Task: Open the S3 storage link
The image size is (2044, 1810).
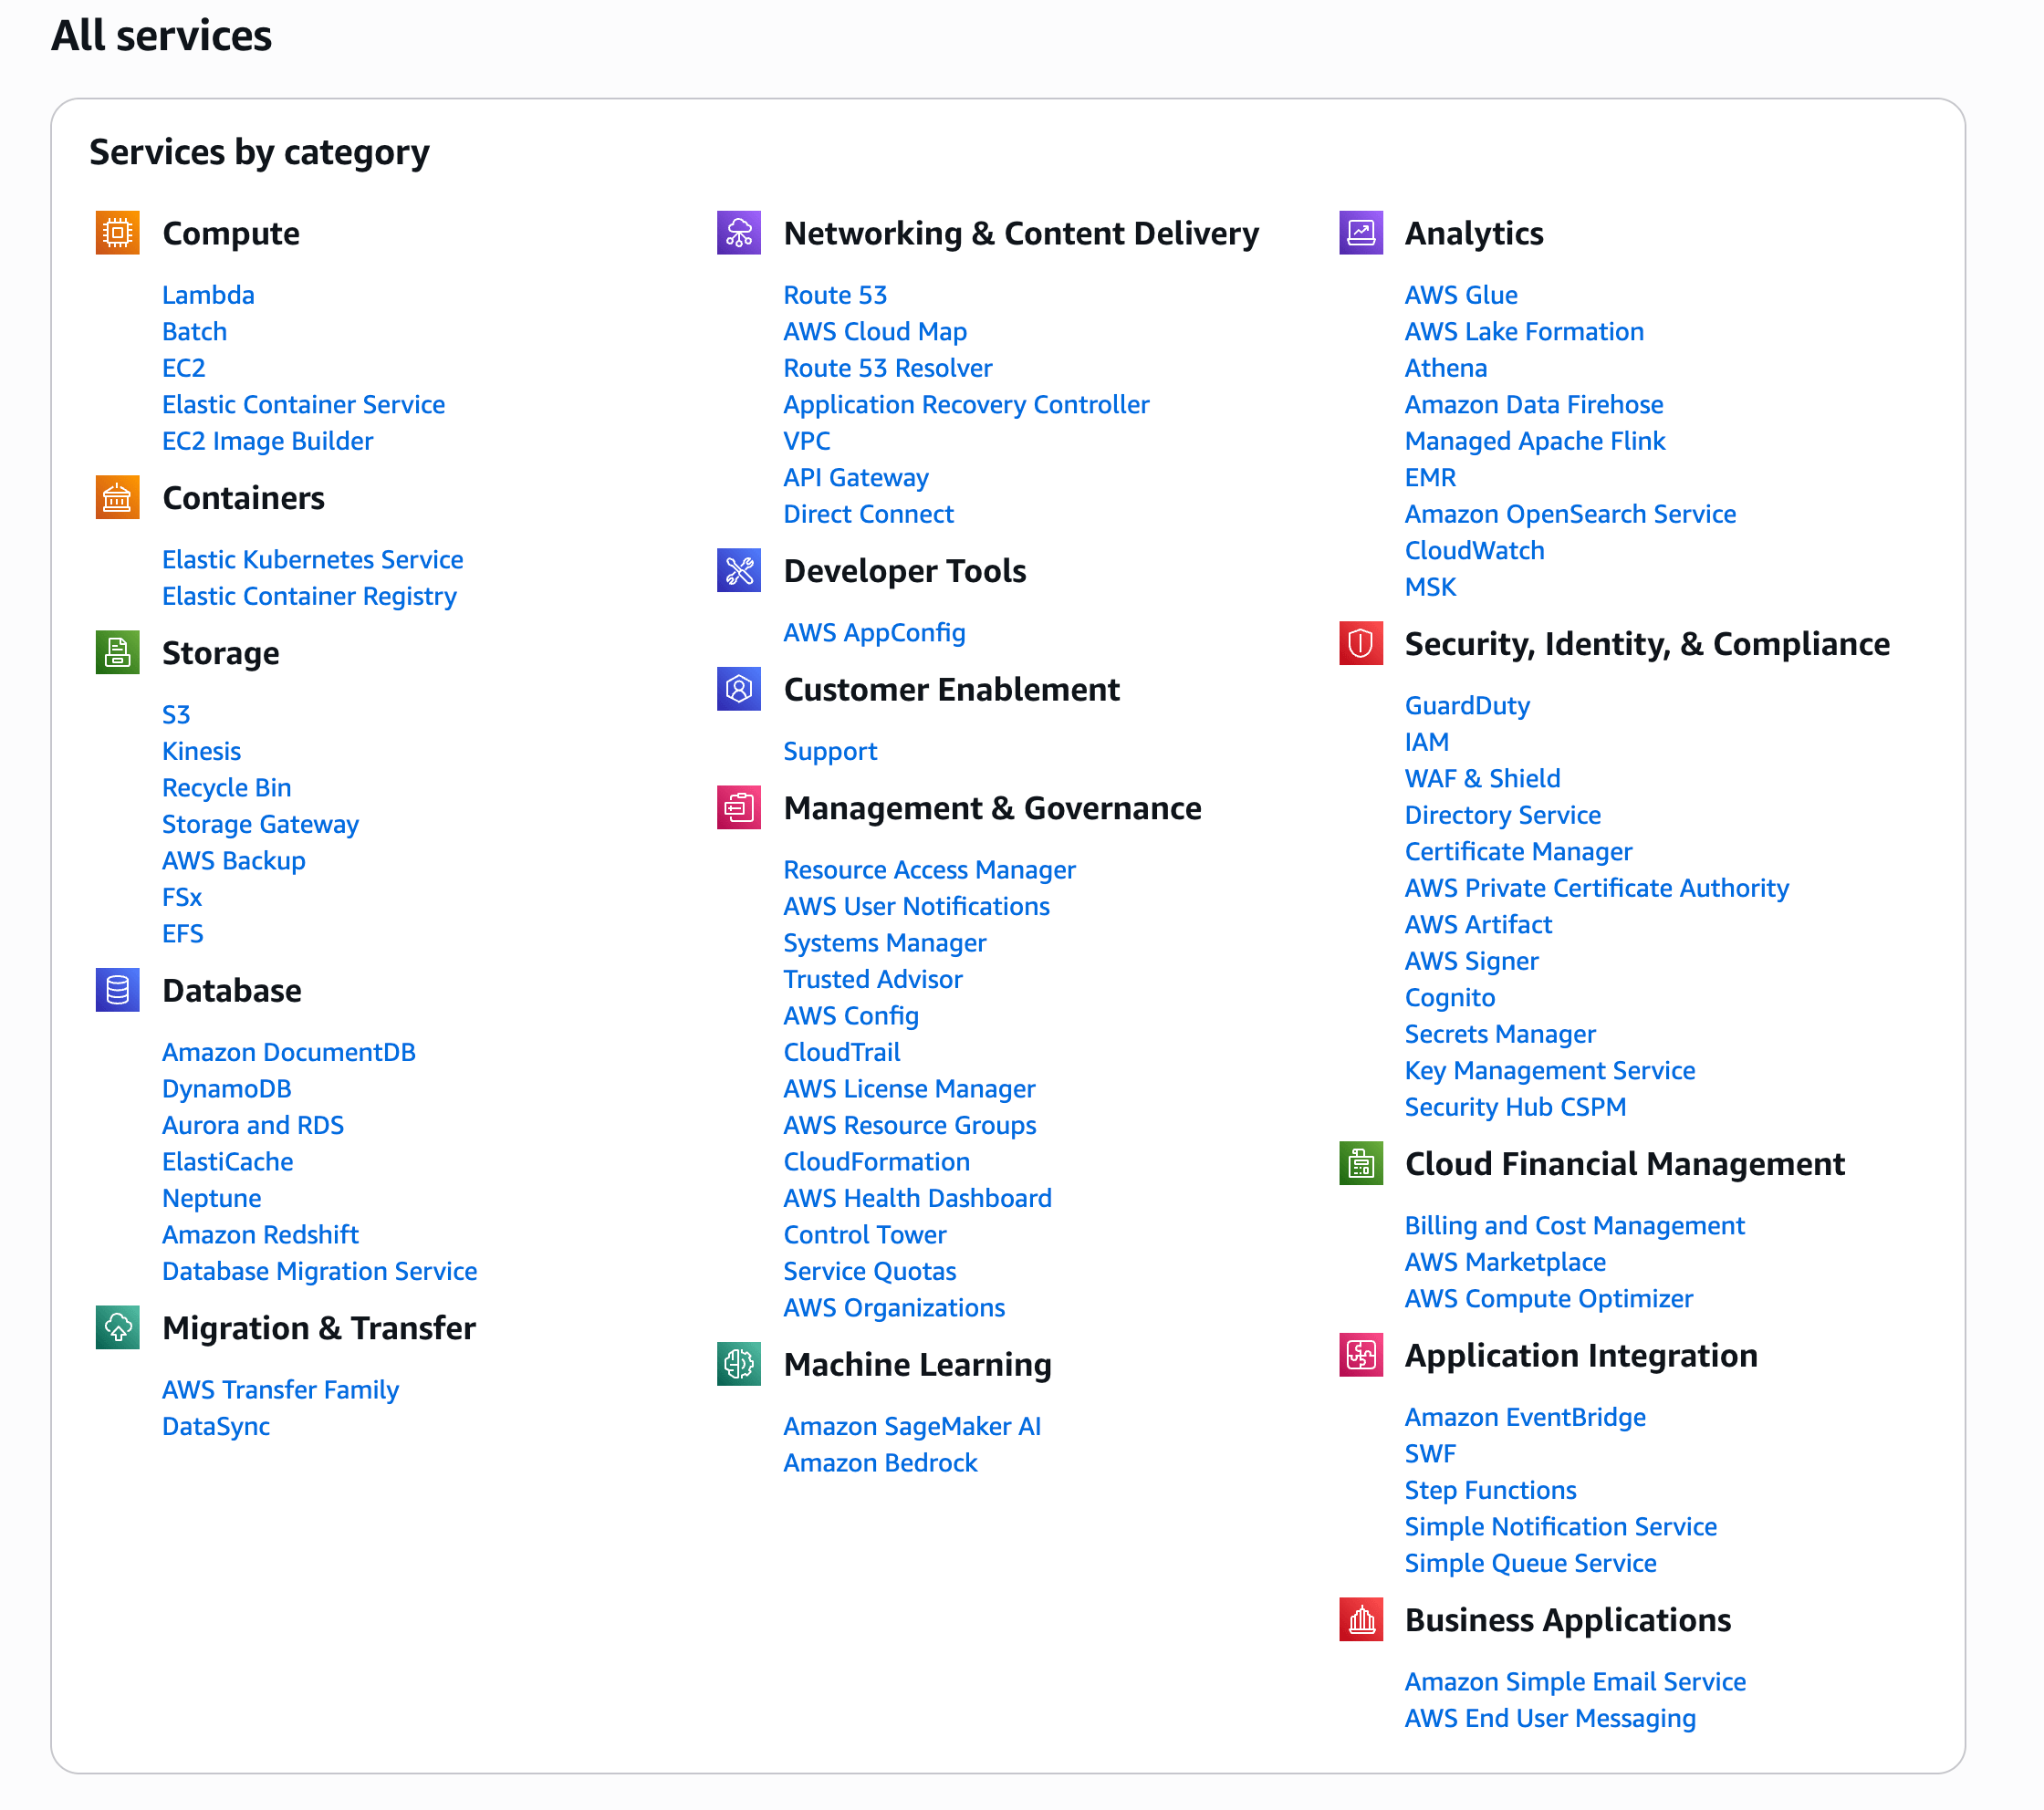Action: click(x=176, y=715)
